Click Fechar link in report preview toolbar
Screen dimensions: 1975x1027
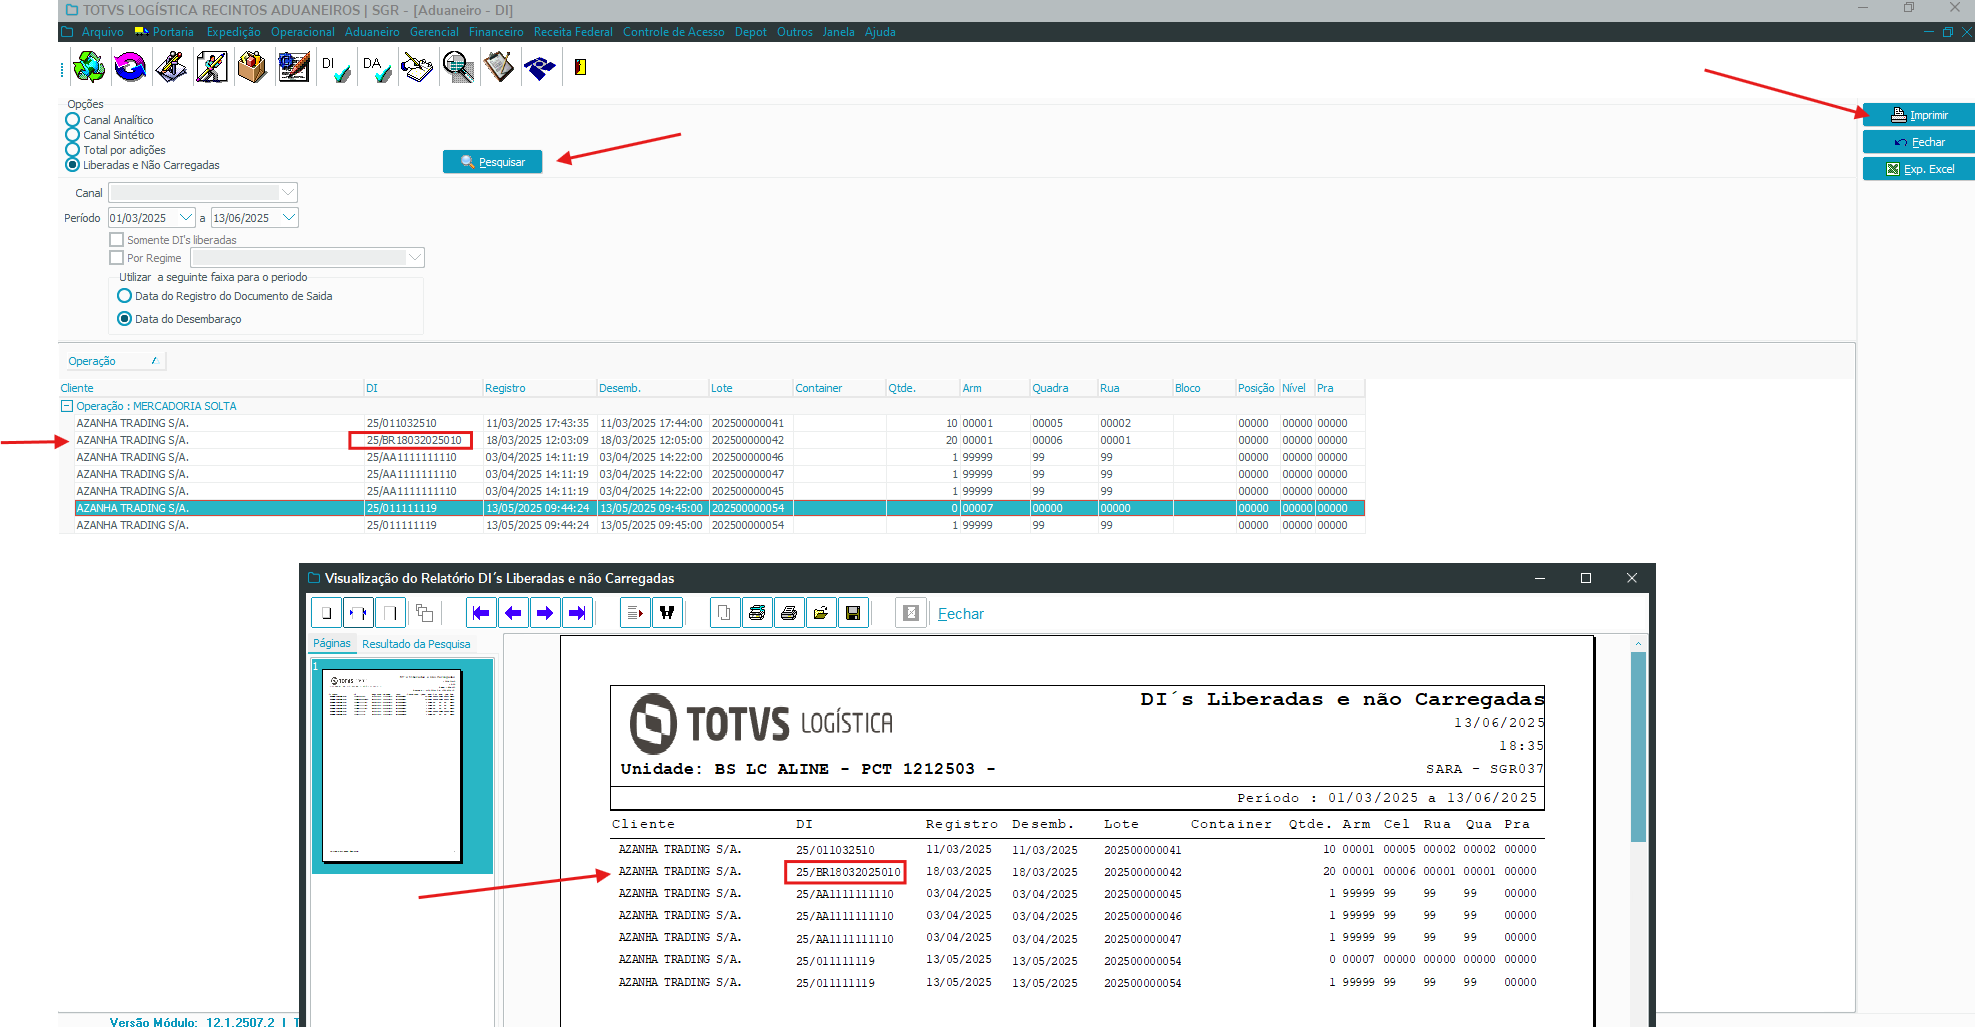click(960, 614)
